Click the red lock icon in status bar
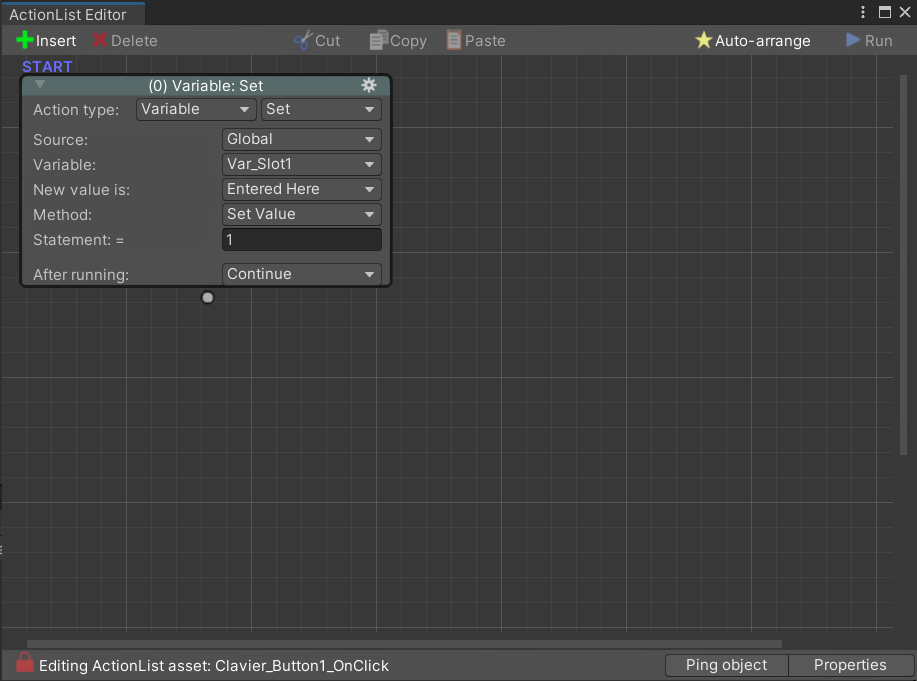The height and width of the screenshot is (681, 917). (25, 662)
